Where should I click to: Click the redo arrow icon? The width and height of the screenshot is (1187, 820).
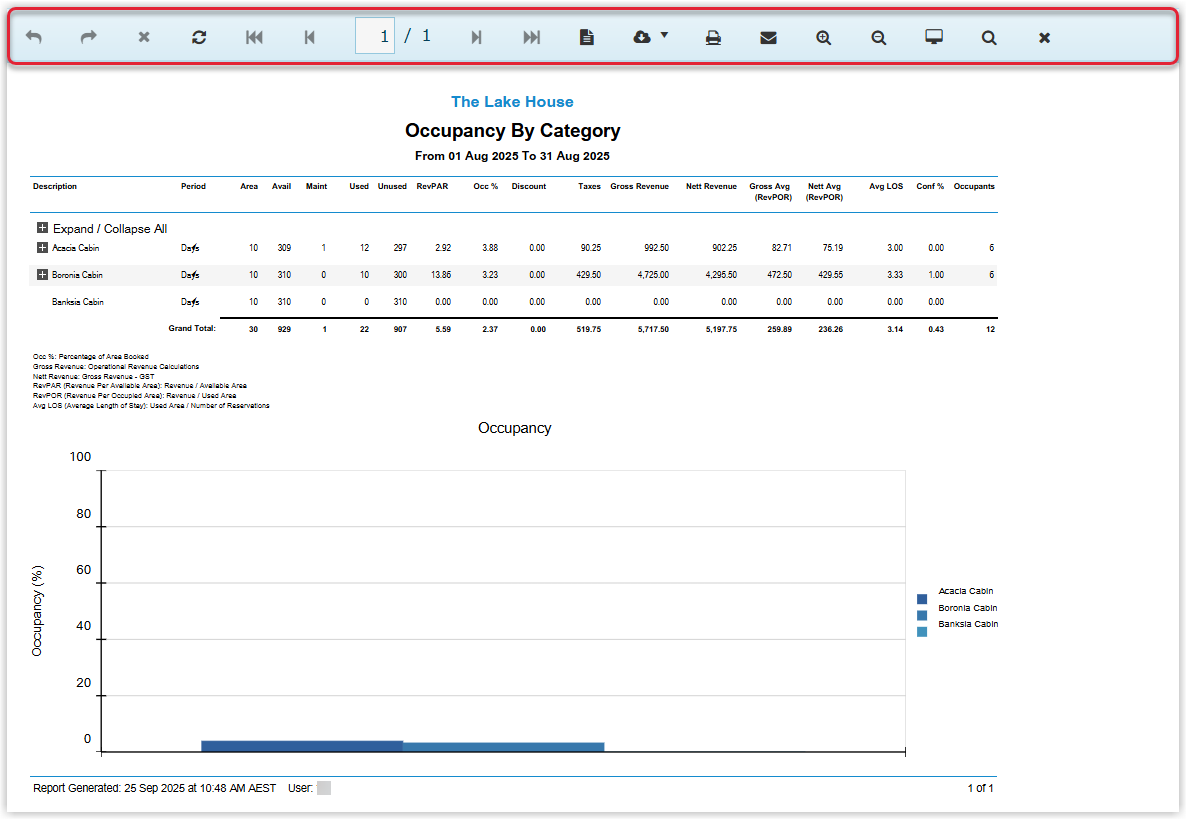click(x=89, y=37)
